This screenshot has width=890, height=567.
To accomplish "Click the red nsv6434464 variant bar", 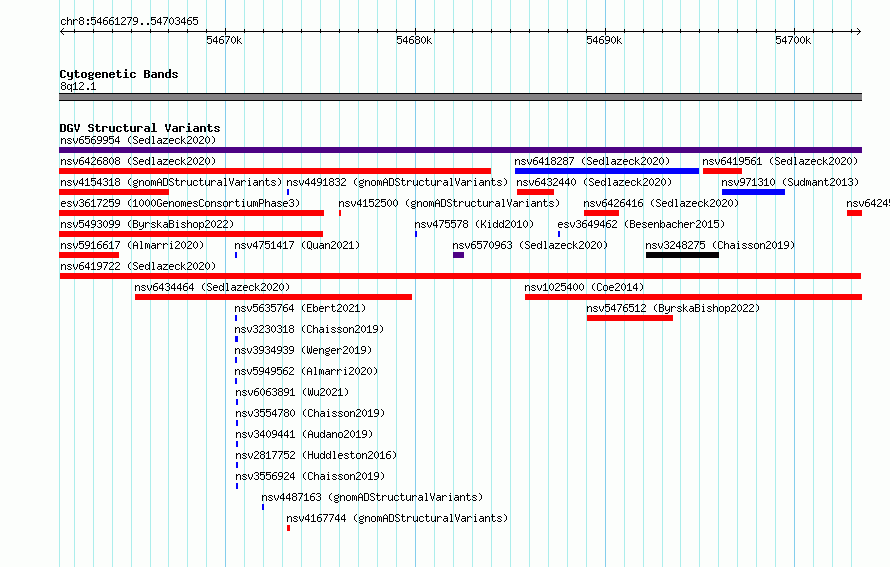I will (274, 297).
